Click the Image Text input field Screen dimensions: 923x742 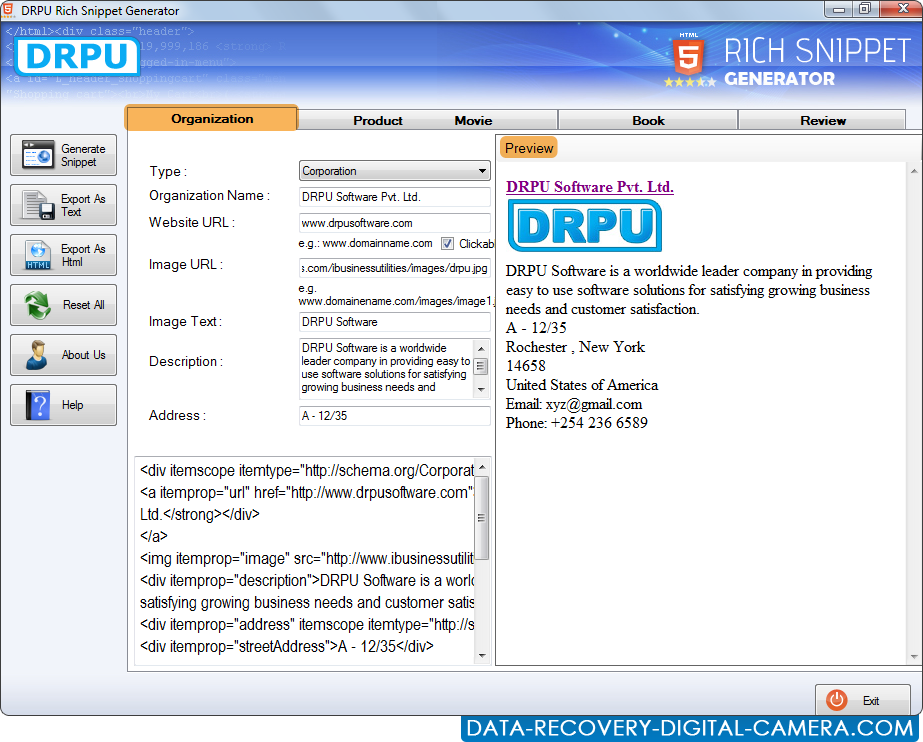coord(394,322)
